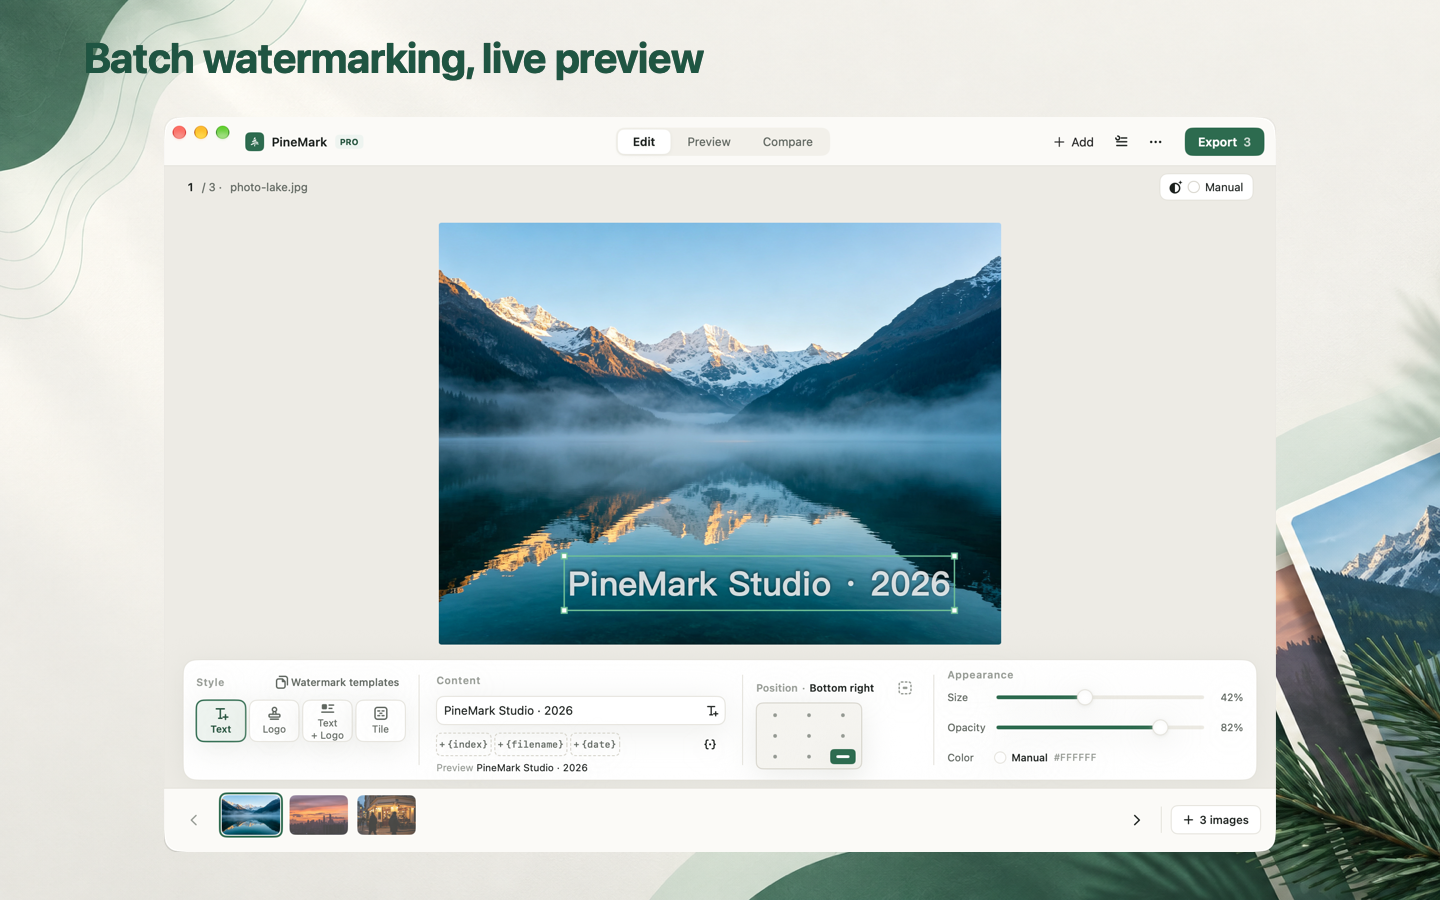Screen dimensions: 1440x900
Task: Click the 3 images add button
Action: 1216,820
